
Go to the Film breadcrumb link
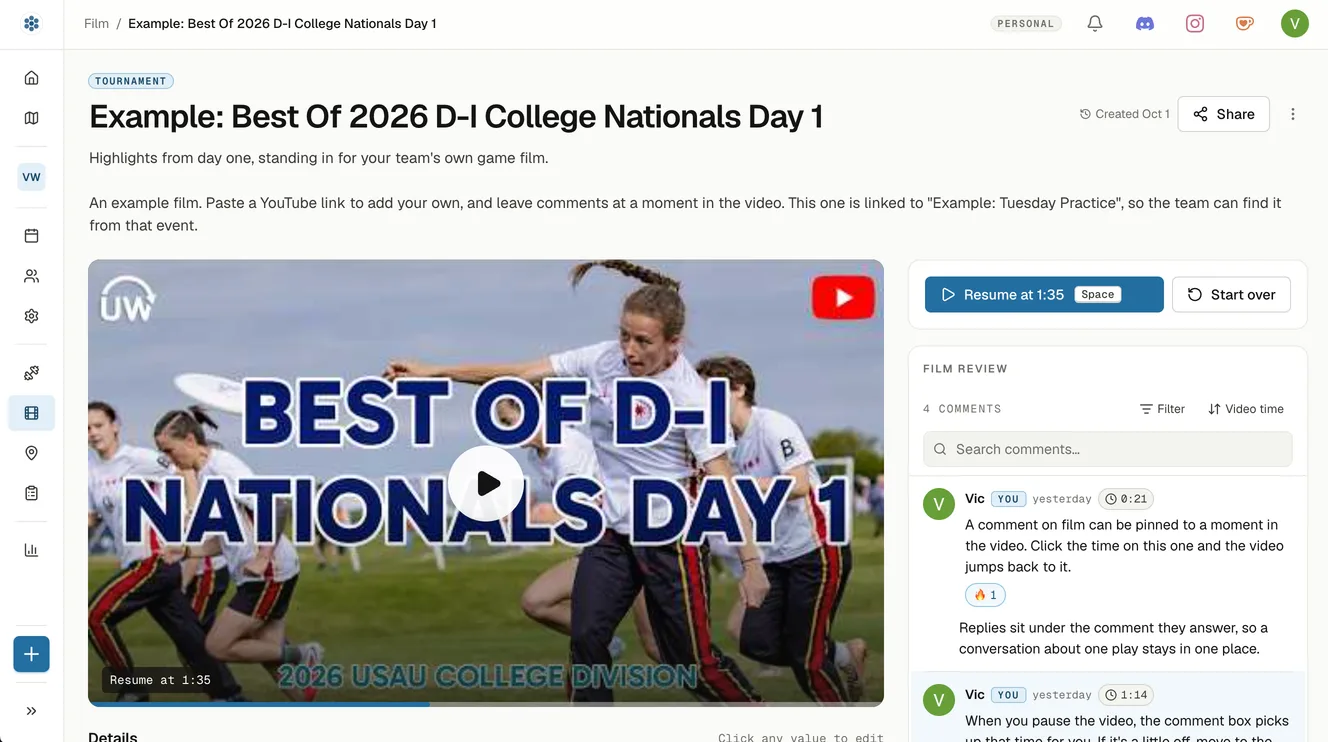(97, 23)
